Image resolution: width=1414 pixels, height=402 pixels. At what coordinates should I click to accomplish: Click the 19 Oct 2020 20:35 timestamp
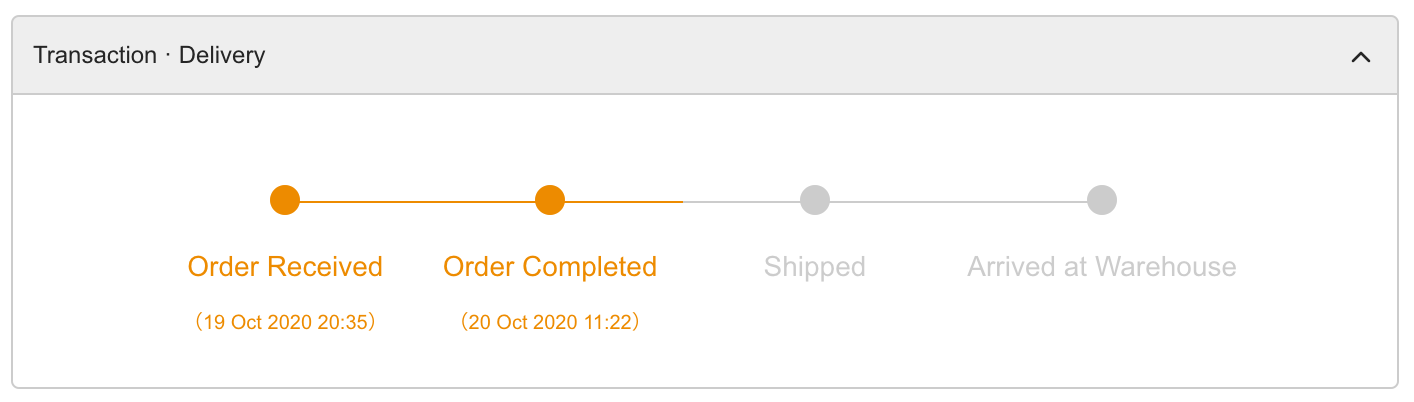pyautogui.click(x=285, y=323)
